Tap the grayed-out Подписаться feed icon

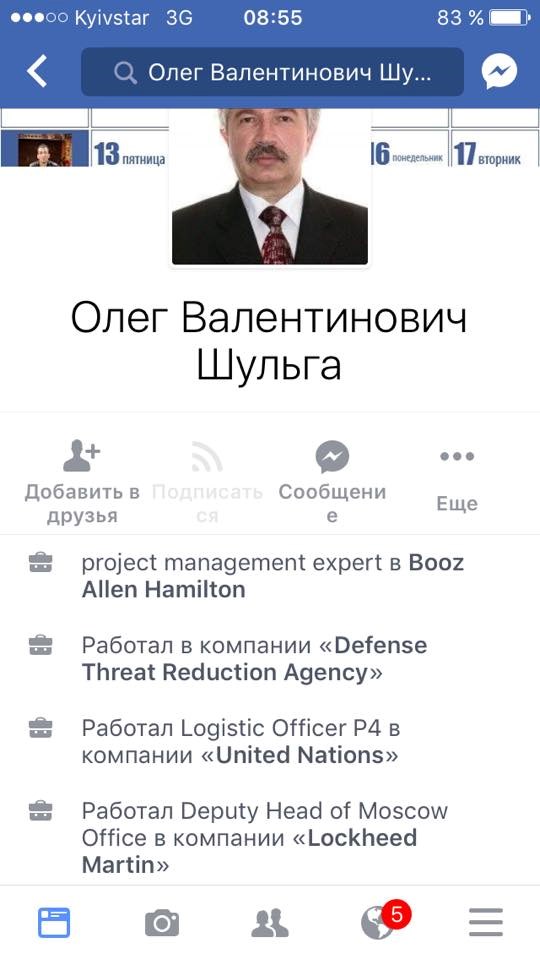pyautogui.click(x=207, y=483)
